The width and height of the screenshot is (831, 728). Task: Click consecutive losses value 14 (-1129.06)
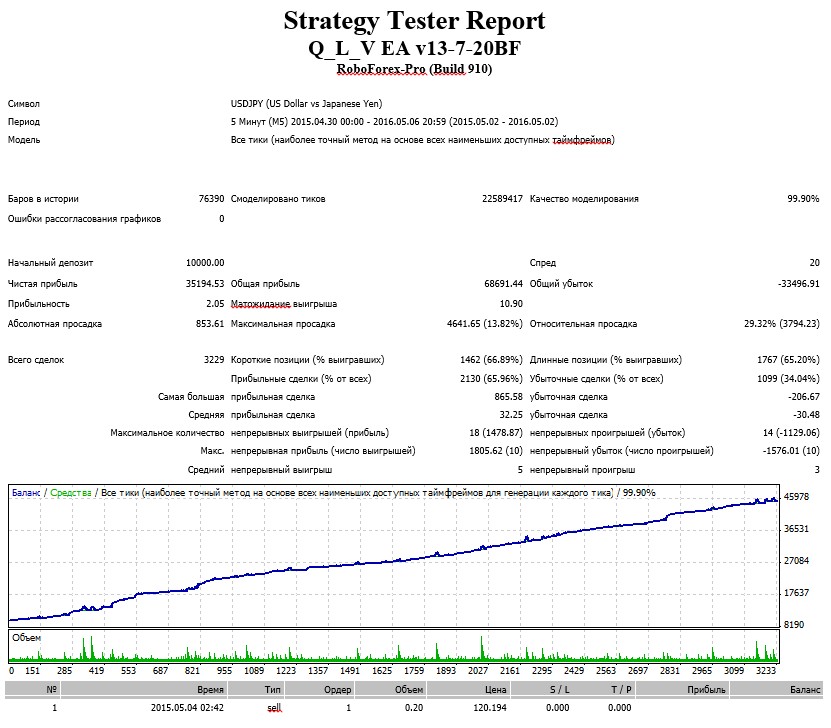791,433
